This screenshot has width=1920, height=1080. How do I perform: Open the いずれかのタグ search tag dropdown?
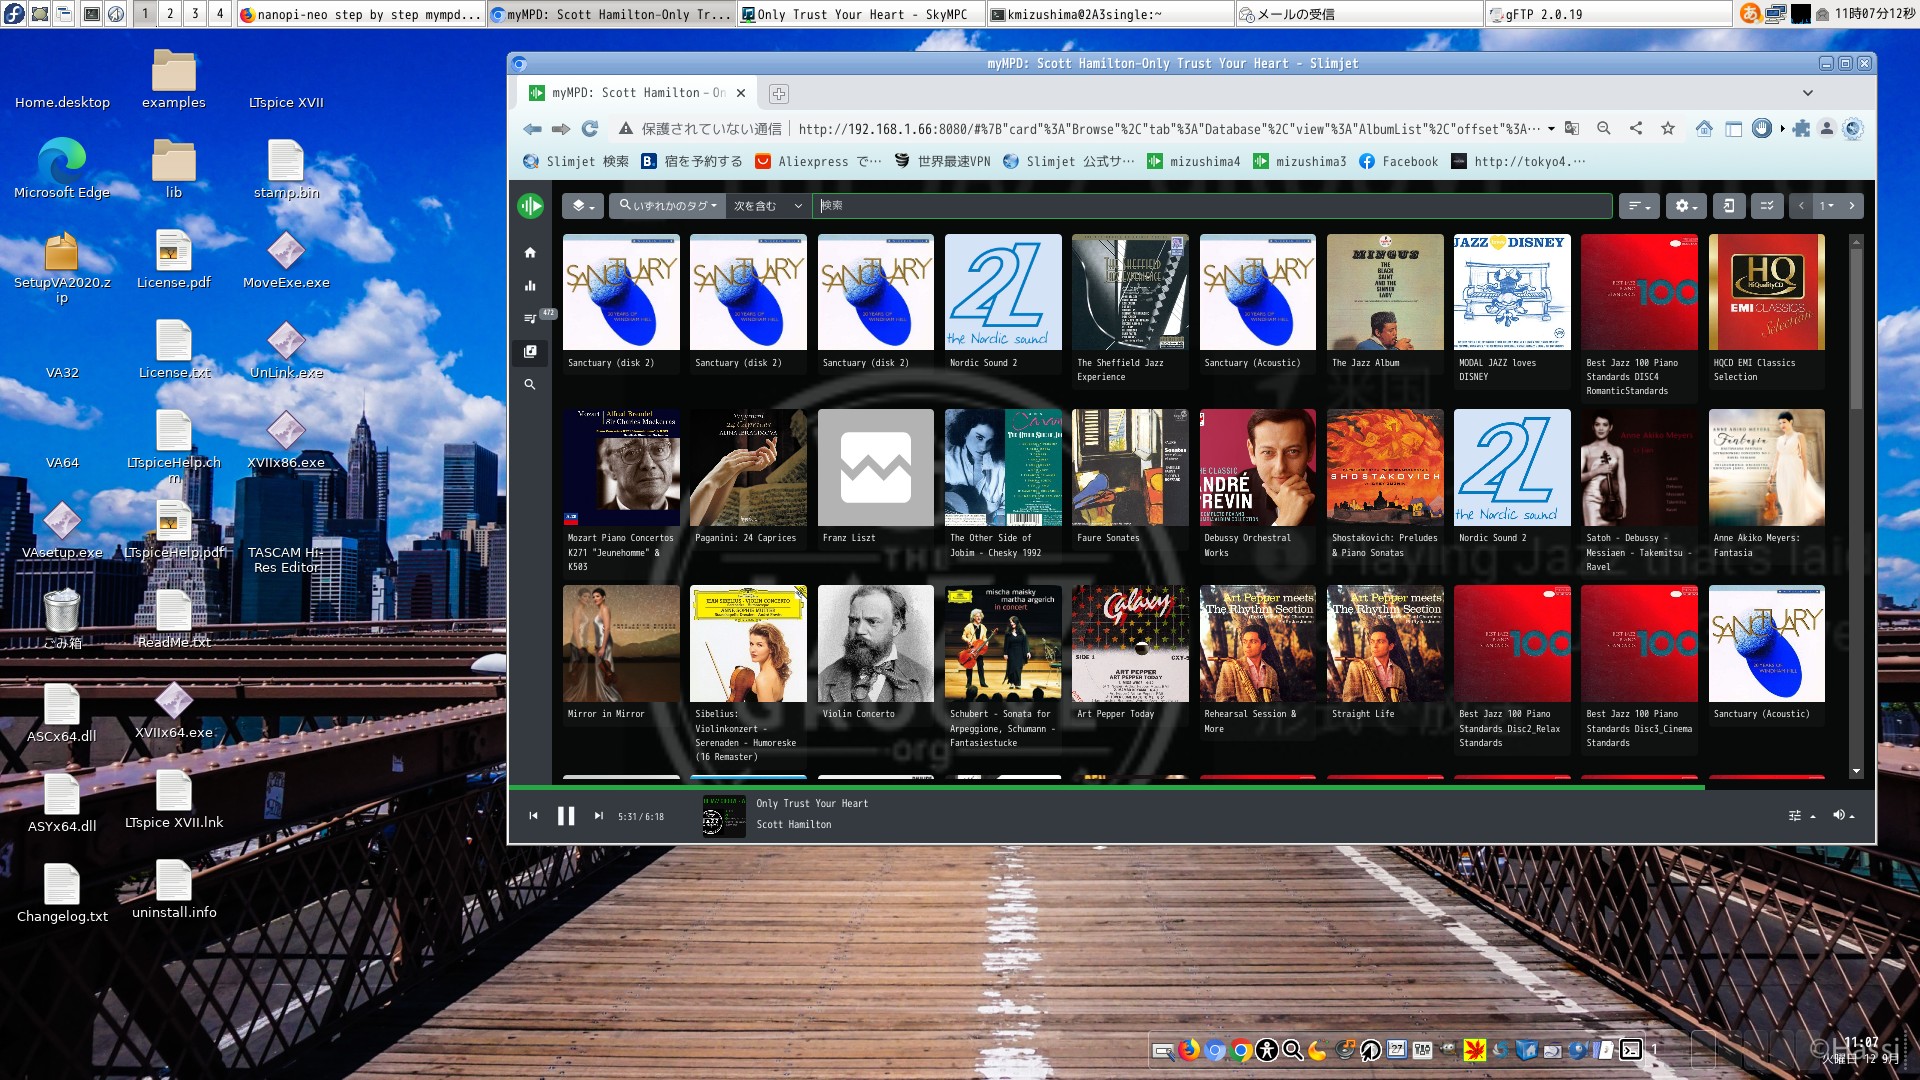point(667,206)
